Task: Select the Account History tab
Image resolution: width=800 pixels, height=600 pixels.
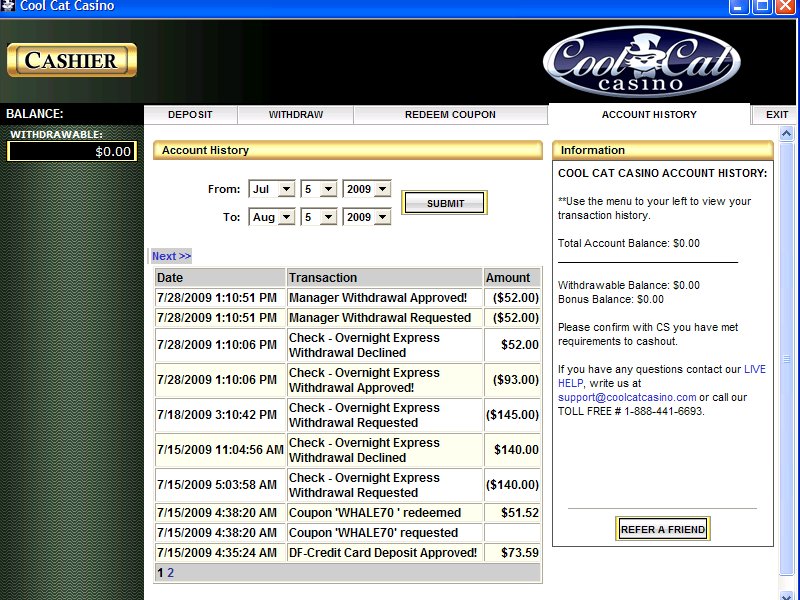Action: pyautogui.click(x=649, y=115)
